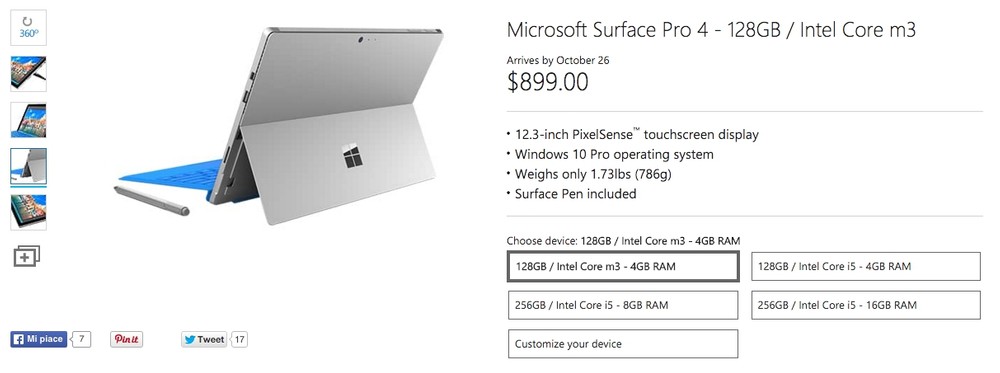
Task: Open the more images gallery icon
Action: 27,256
